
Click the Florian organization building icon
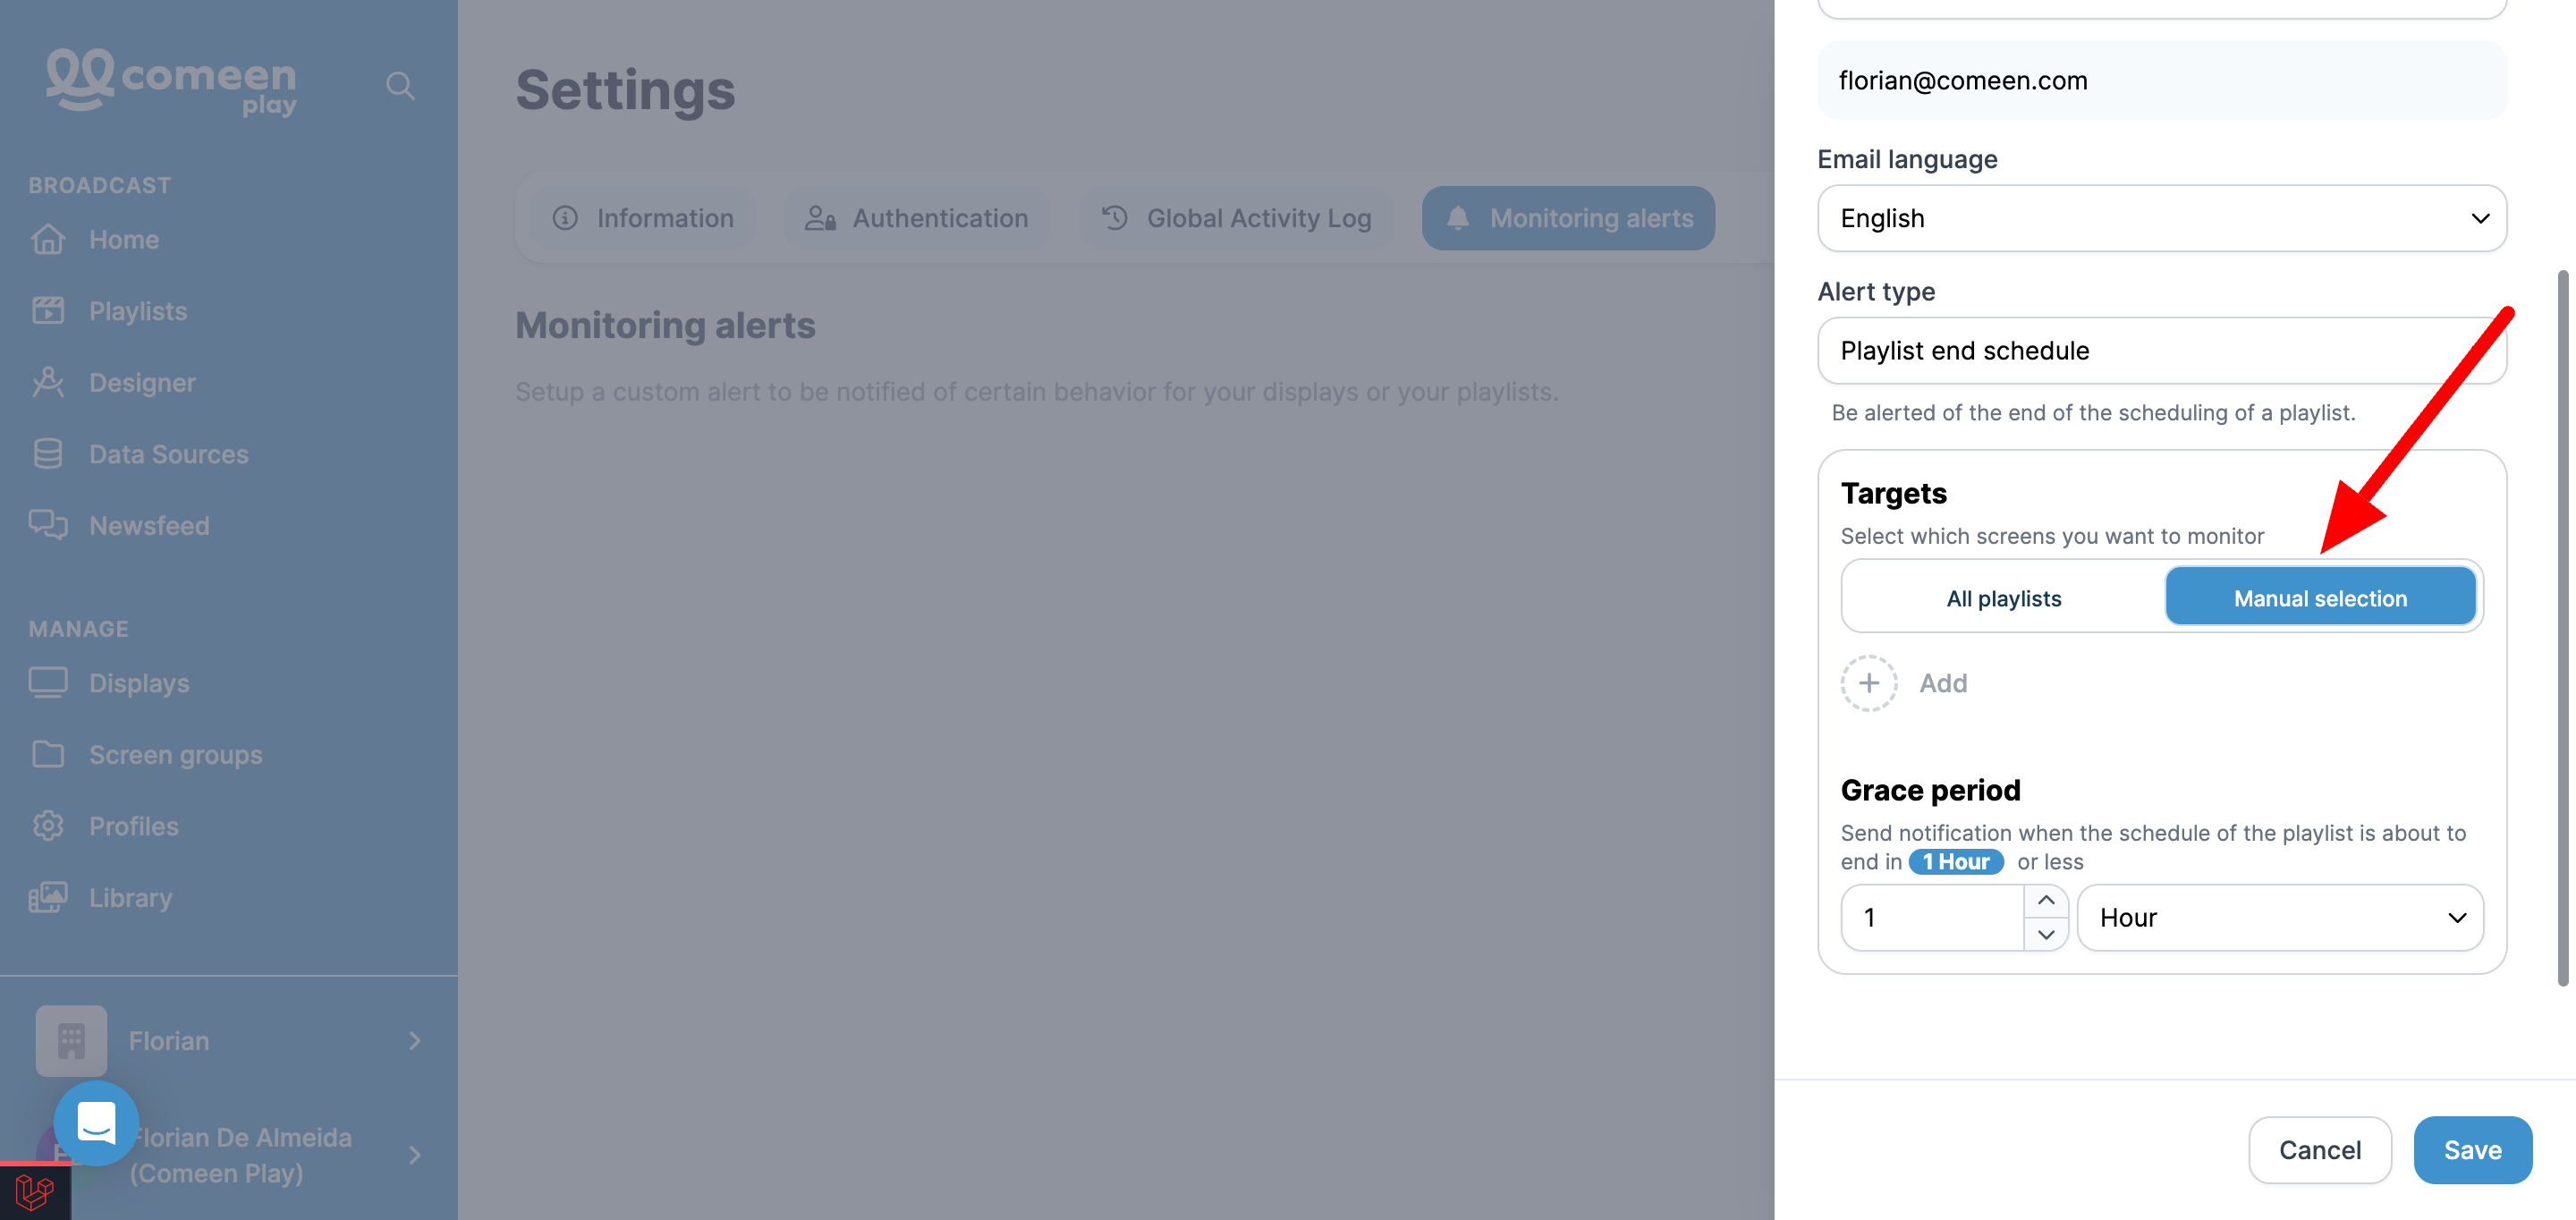tap(71, 1041)
